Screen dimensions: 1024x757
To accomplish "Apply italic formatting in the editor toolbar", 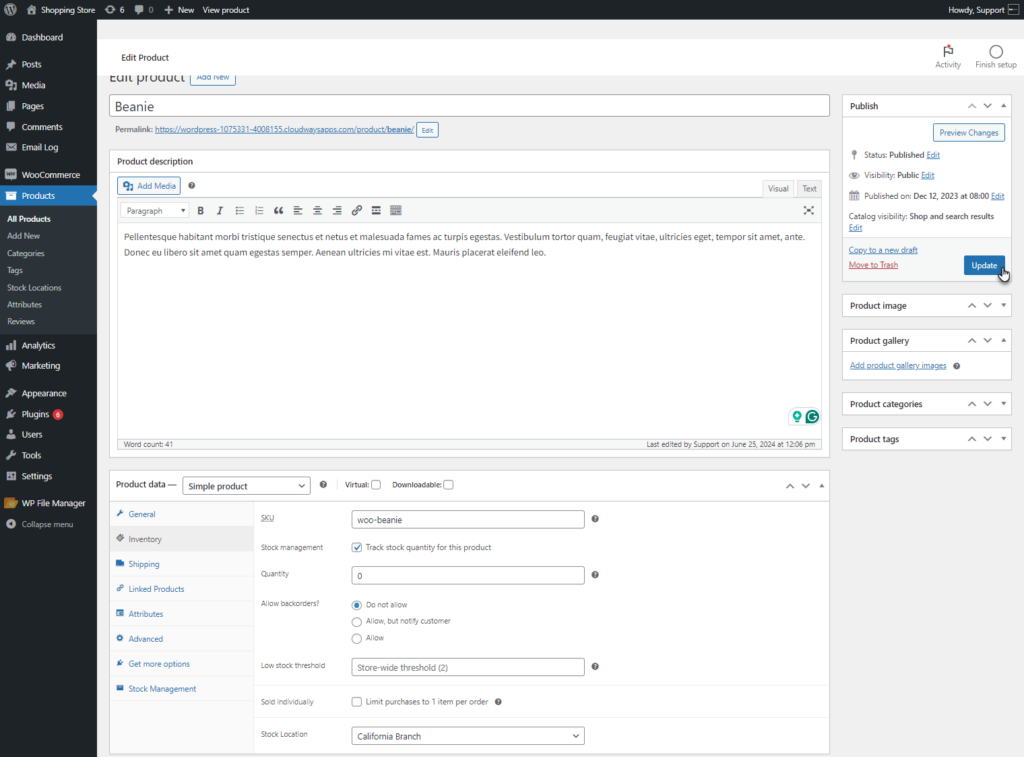I will tap(220, 210).
